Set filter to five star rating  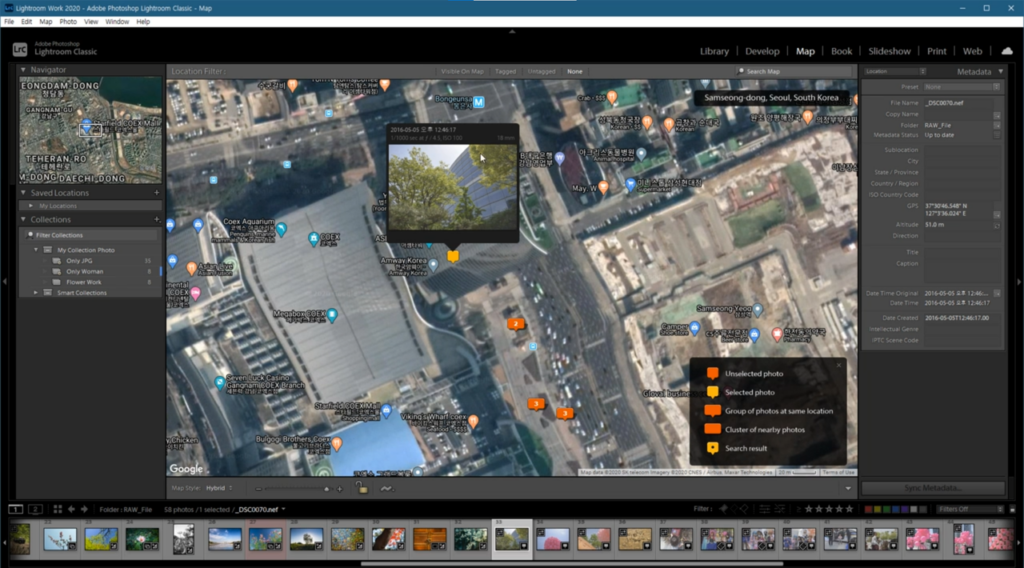[x=850, y=509]
